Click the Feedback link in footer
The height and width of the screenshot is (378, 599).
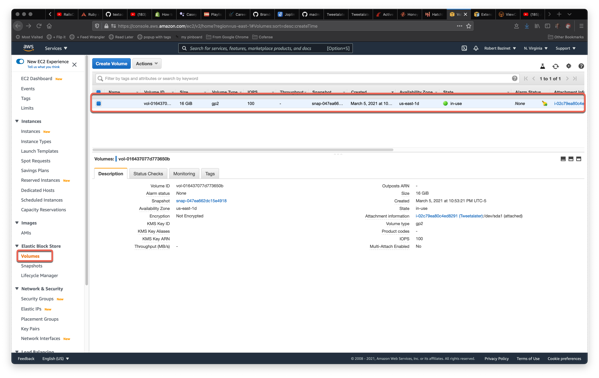(26, 359)
